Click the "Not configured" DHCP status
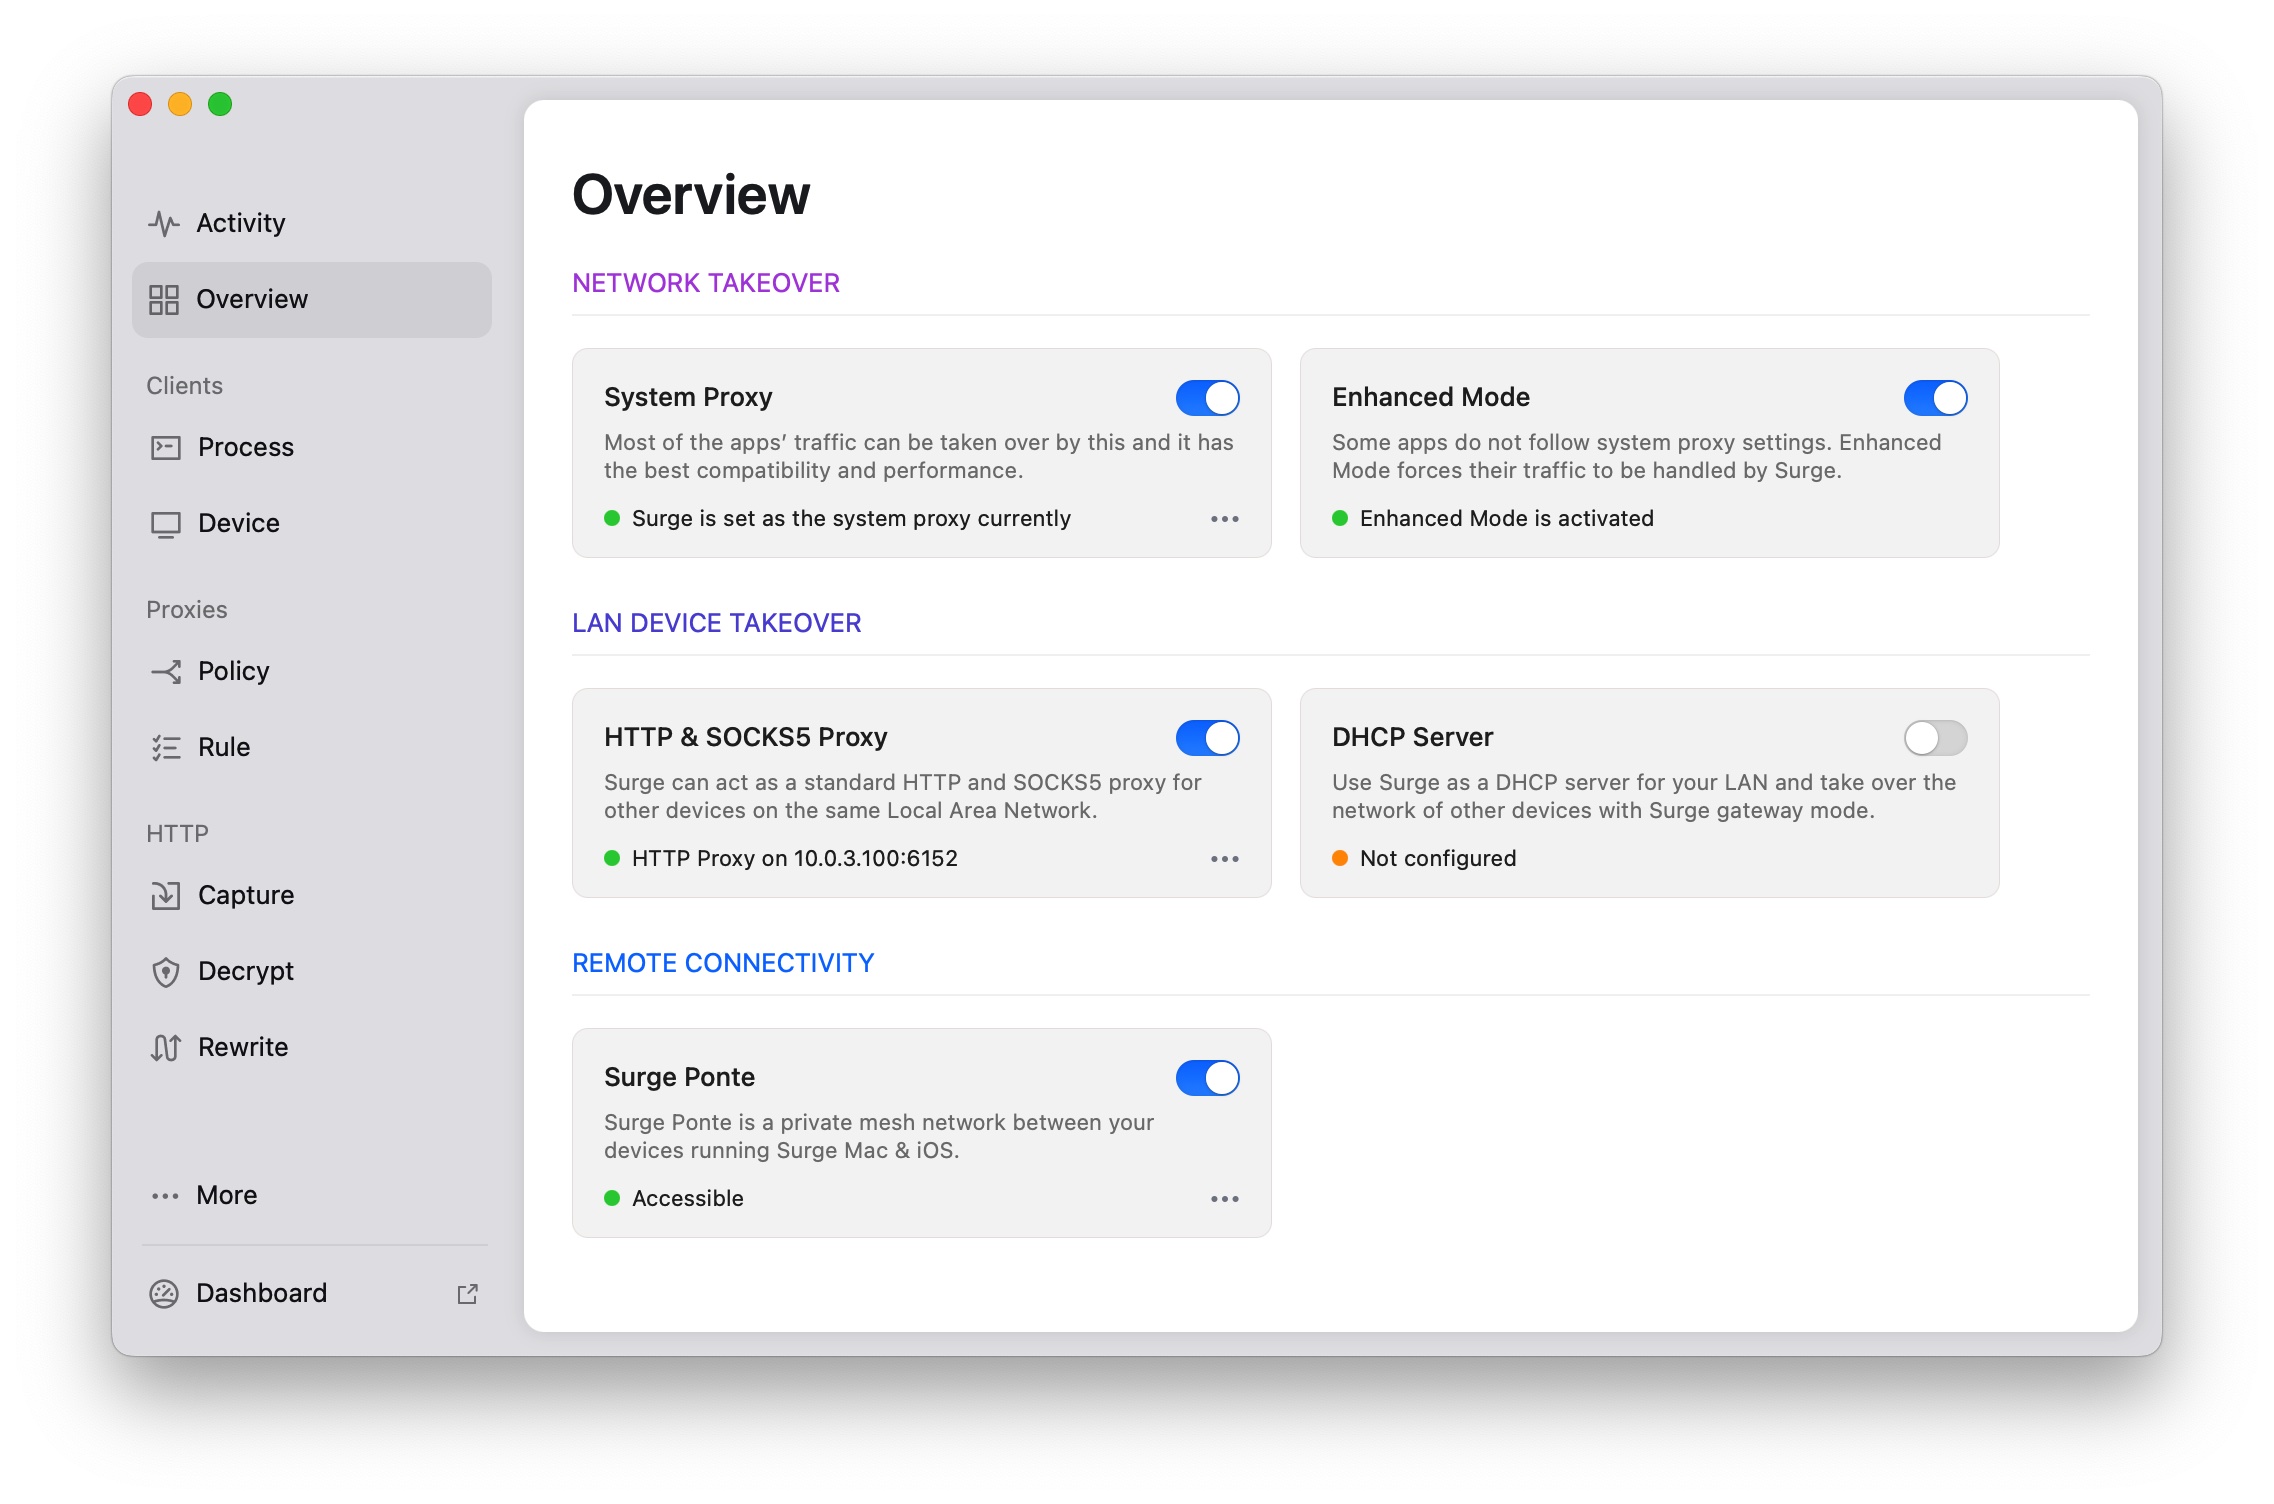 (1438, 858)
